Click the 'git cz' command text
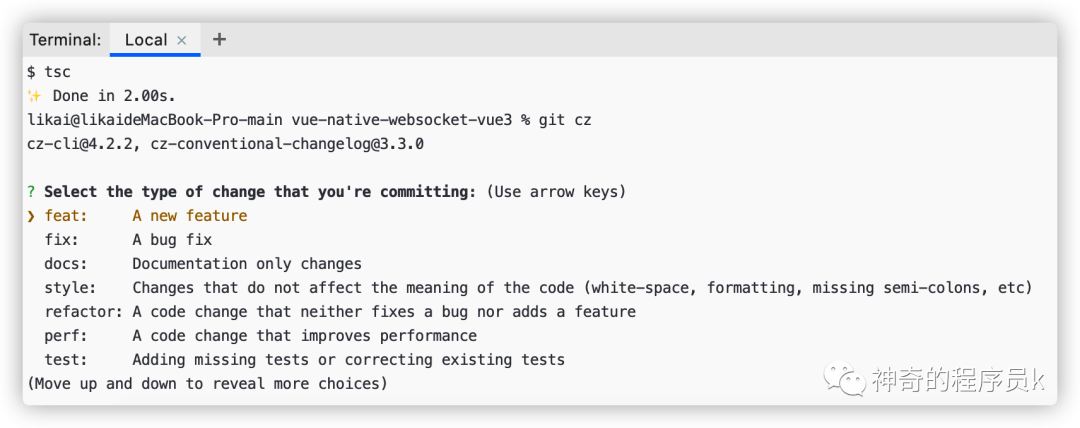This screenshot has width=1080, height=428. [565, 120]
